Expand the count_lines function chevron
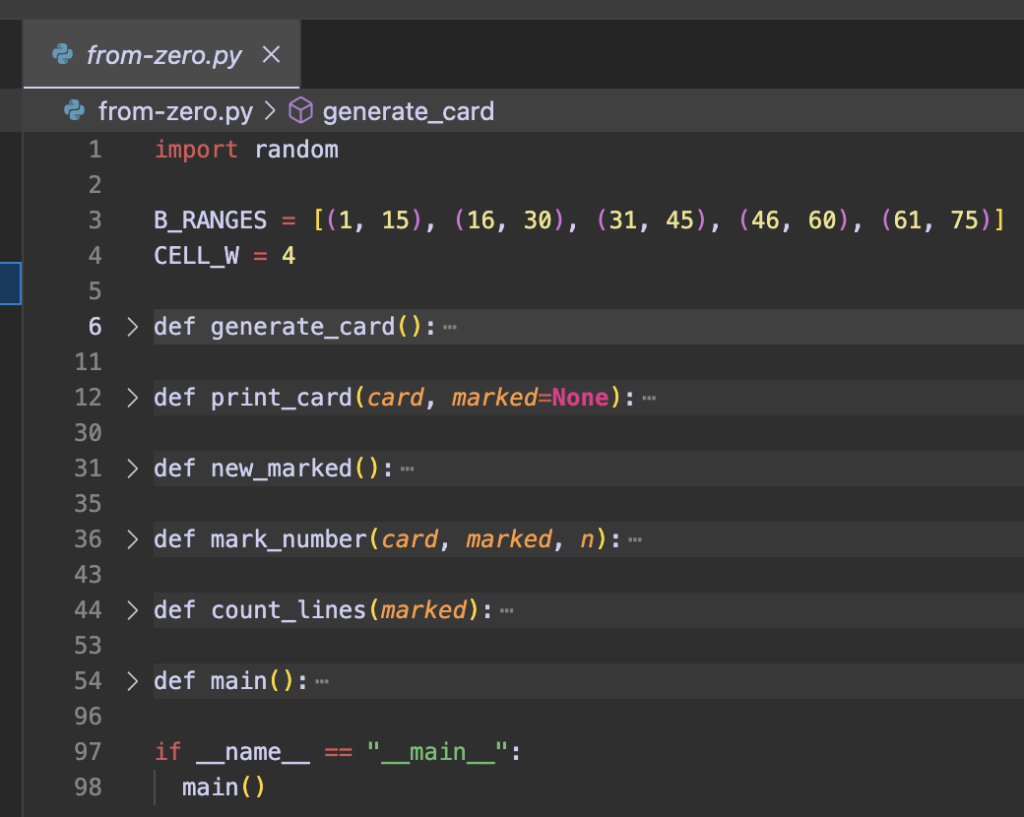Screen dimensions: 1024x817 point(132,611)
